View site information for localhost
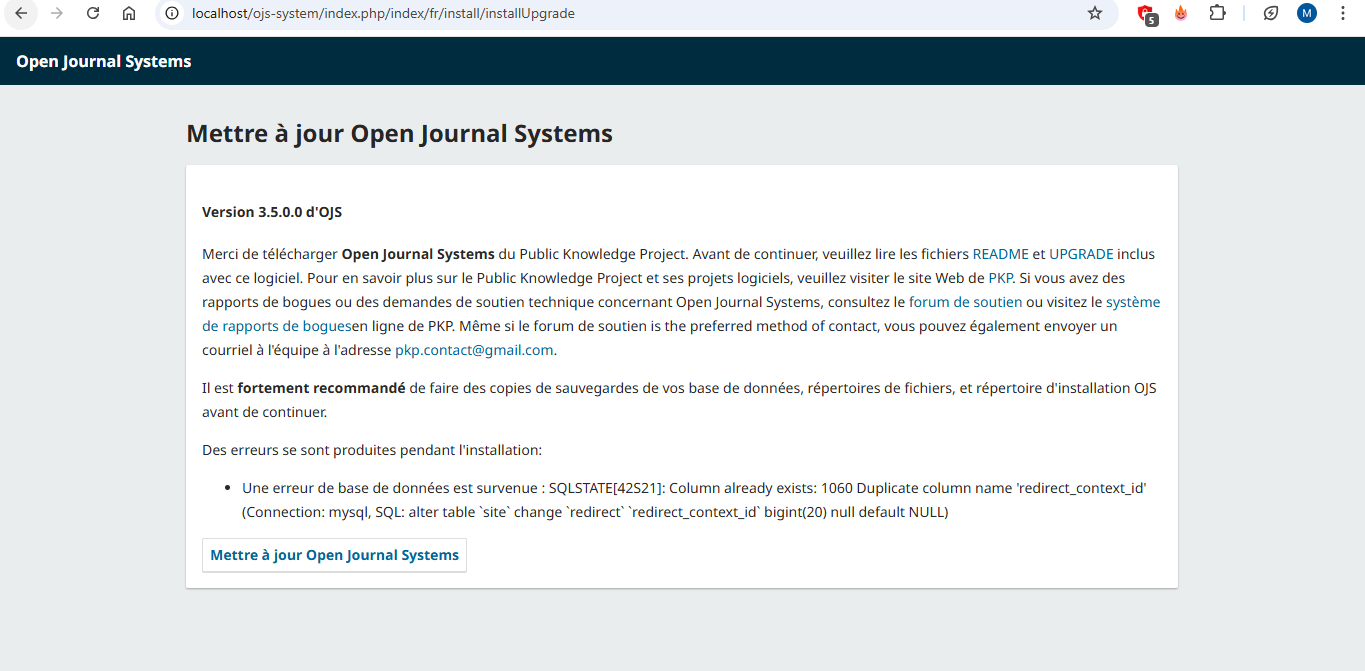Screen dimensions: 1365x671 point(172,13)
